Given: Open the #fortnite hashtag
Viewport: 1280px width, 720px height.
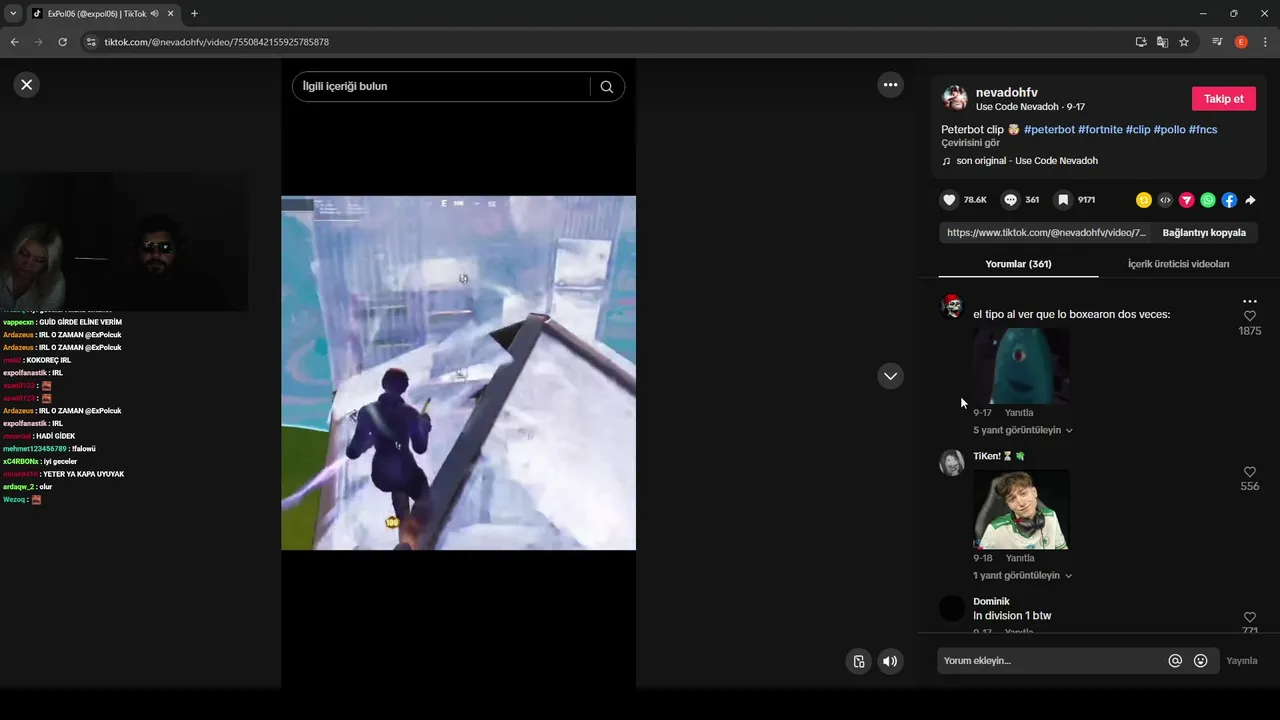Looking at the screenshot, I should (x=1100, y=130).
